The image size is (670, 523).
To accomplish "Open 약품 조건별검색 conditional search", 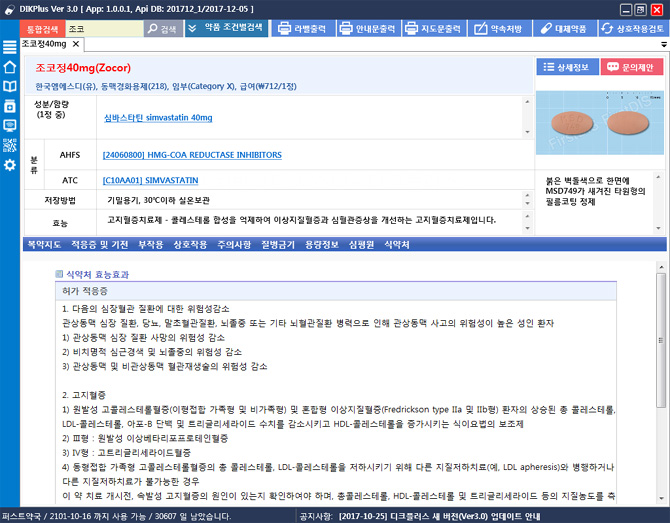I will (226, 28).
